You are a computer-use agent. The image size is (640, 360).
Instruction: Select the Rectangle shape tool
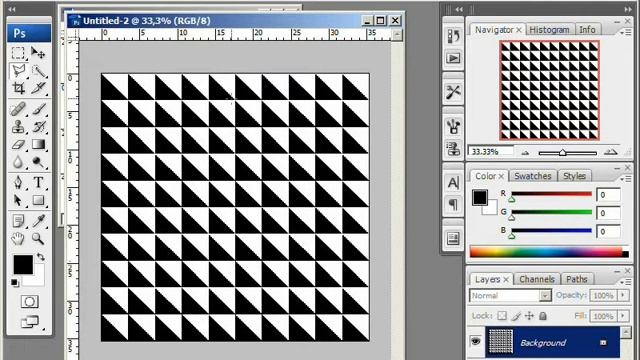click(38, 200)
